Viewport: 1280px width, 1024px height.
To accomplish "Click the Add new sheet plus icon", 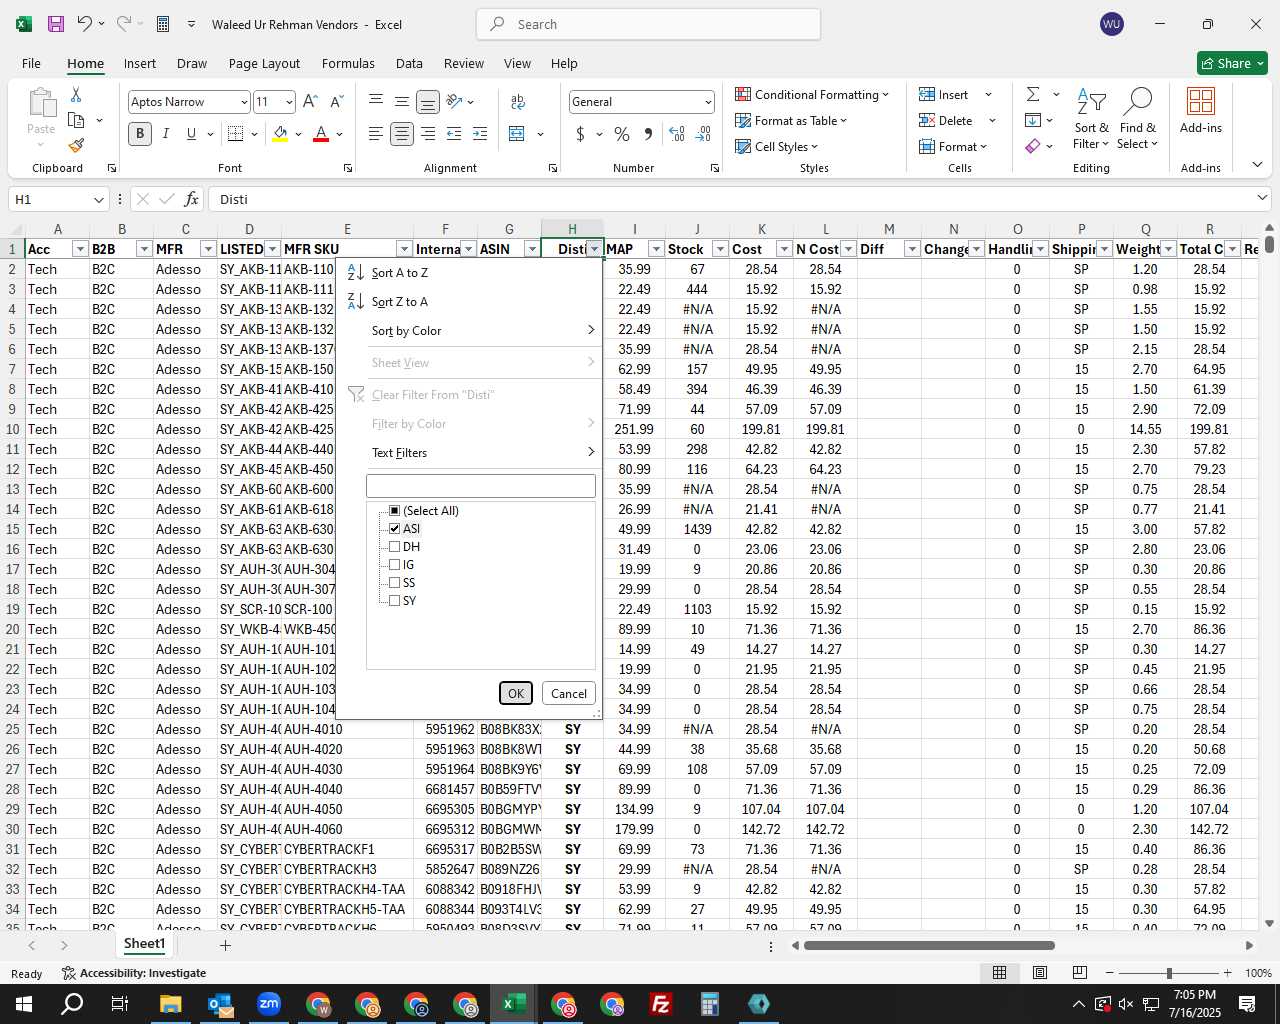I will [x=225, y=945].
